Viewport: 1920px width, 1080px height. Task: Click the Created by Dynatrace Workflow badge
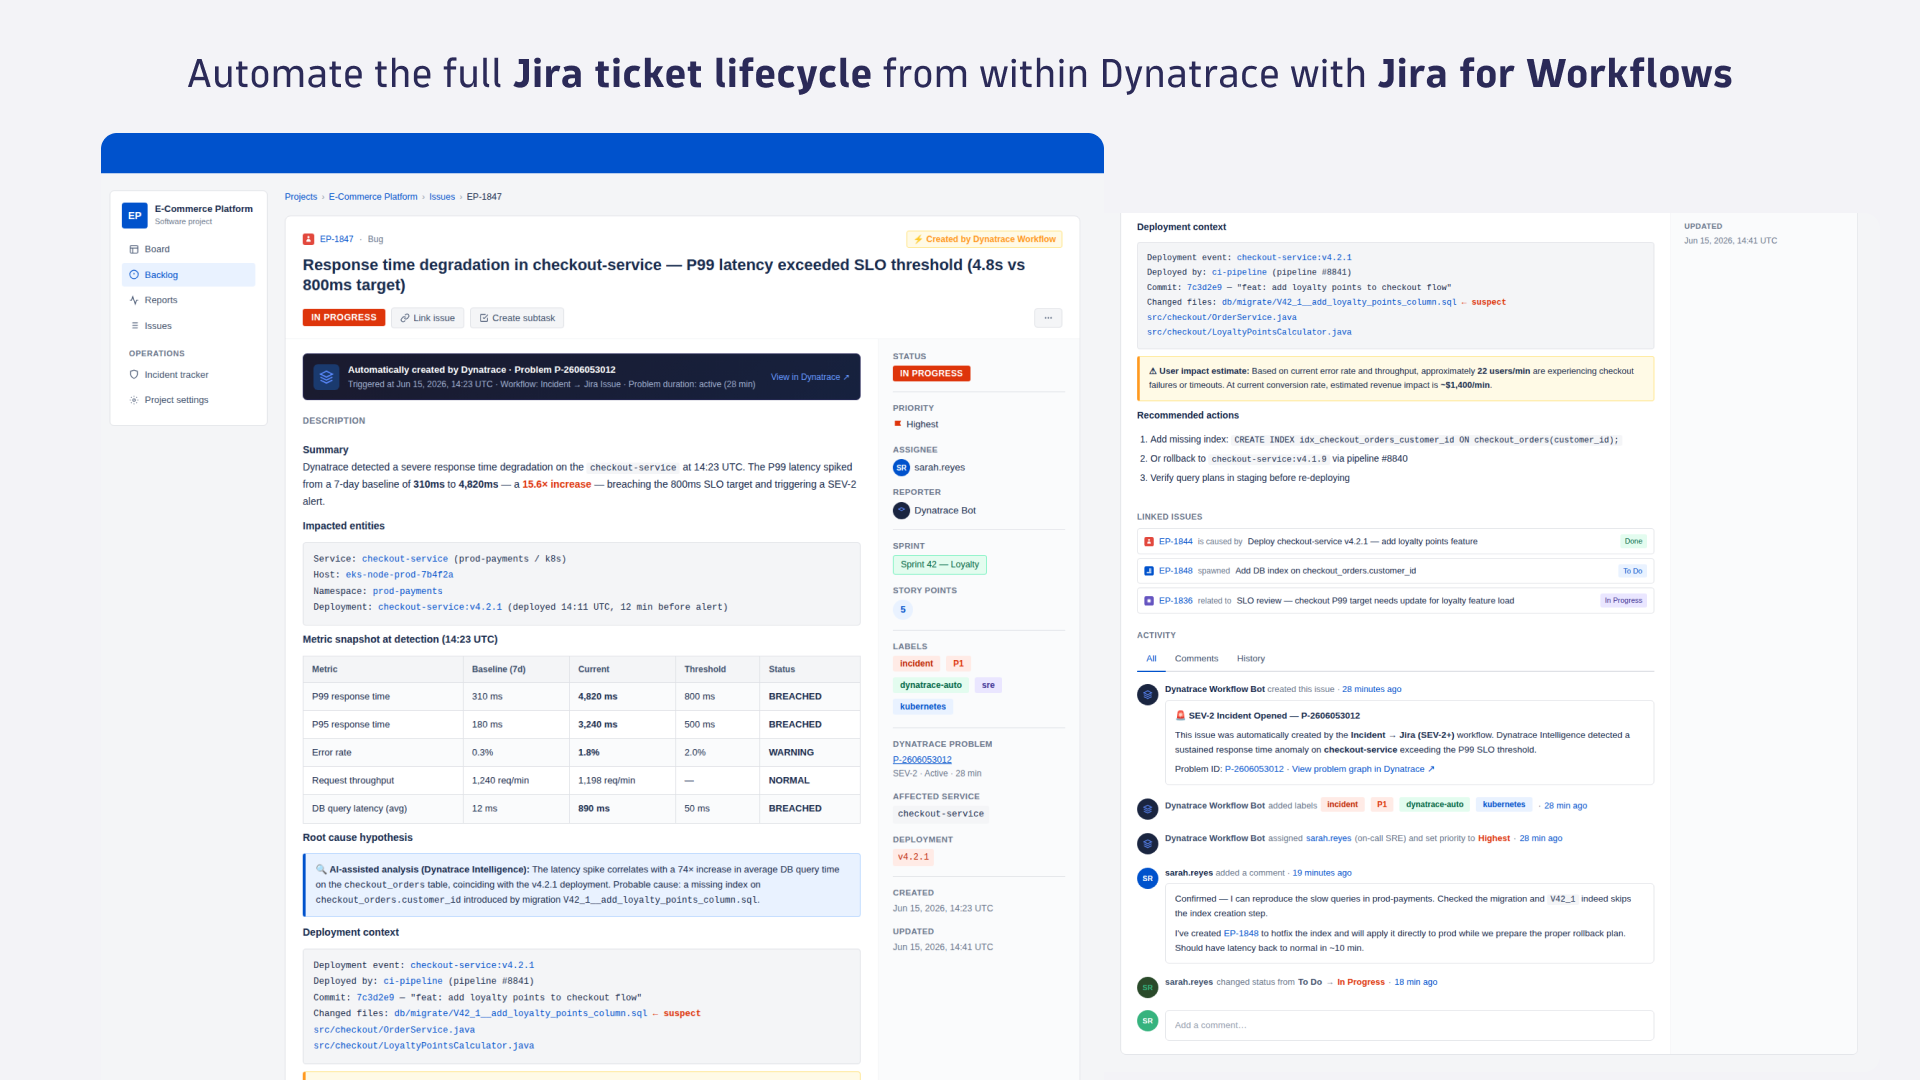[984, 239]
